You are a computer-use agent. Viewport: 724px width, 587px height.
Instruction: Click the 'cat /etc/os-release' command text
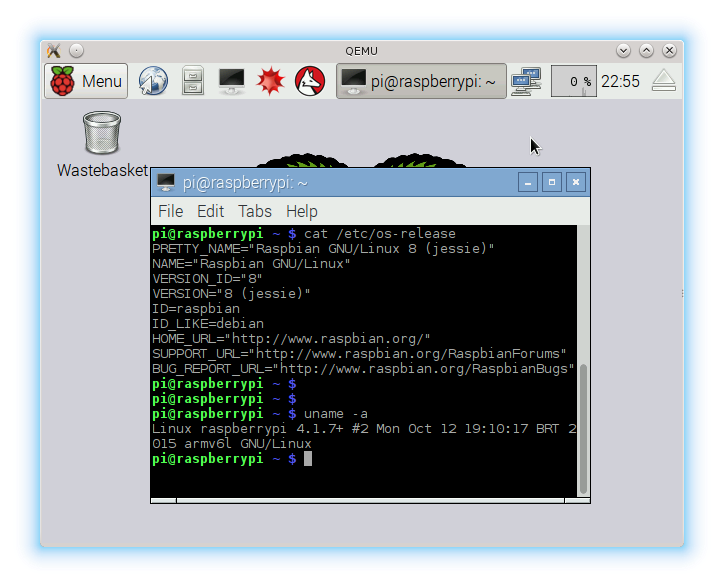tap(380, 234)
